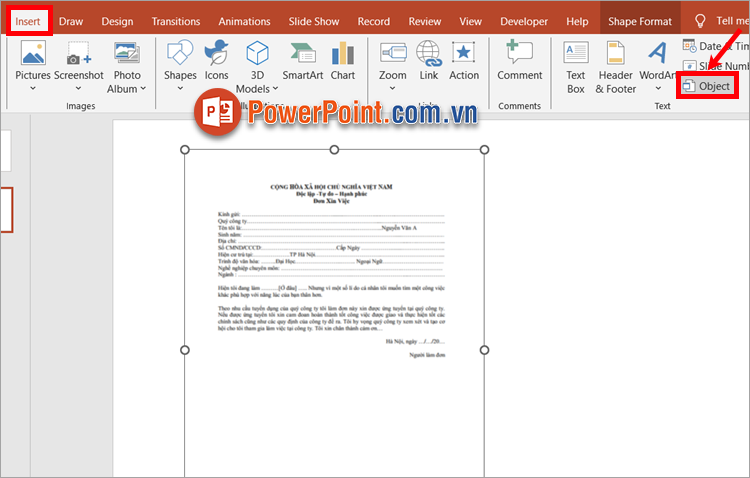The width and height of the screenshot is (750, 478).
Task: Go to the Animations tab
Action: (x=244, y=22)
